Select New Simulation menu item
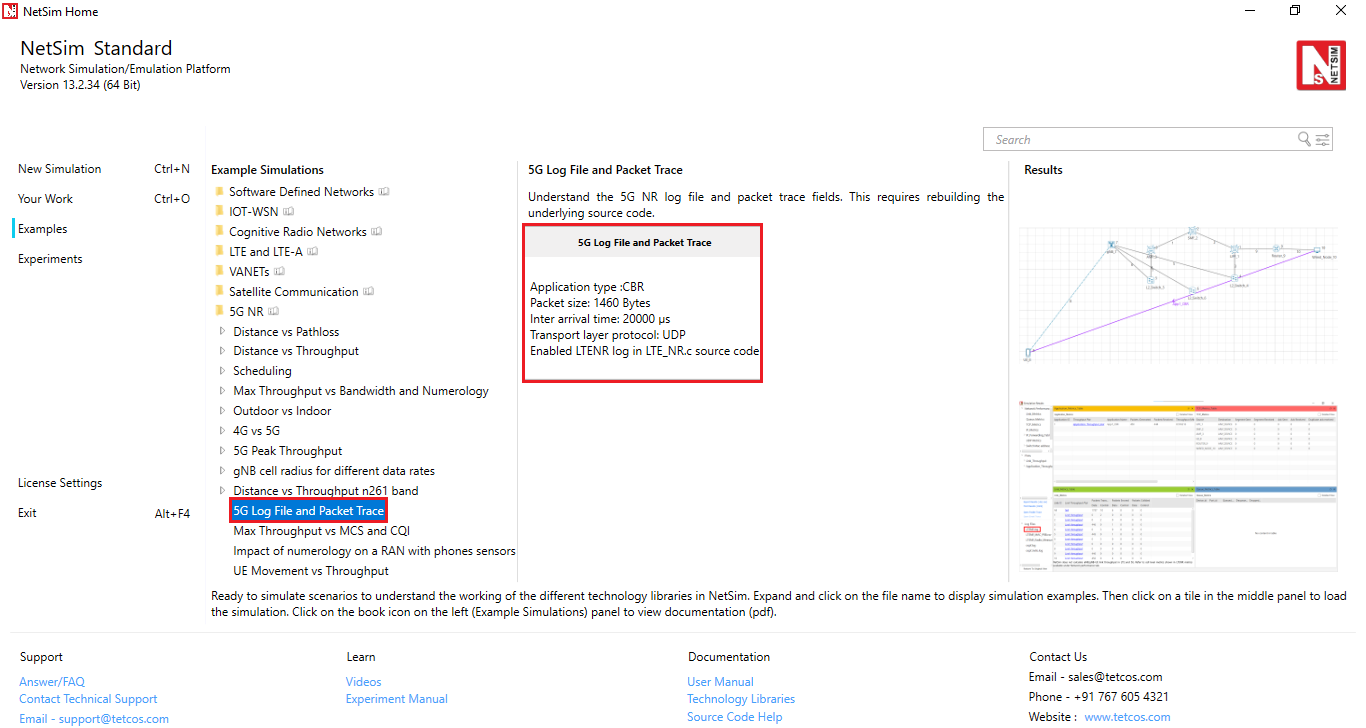The height and width of the screenshot is (728, 1366). (x=60, y=169)
